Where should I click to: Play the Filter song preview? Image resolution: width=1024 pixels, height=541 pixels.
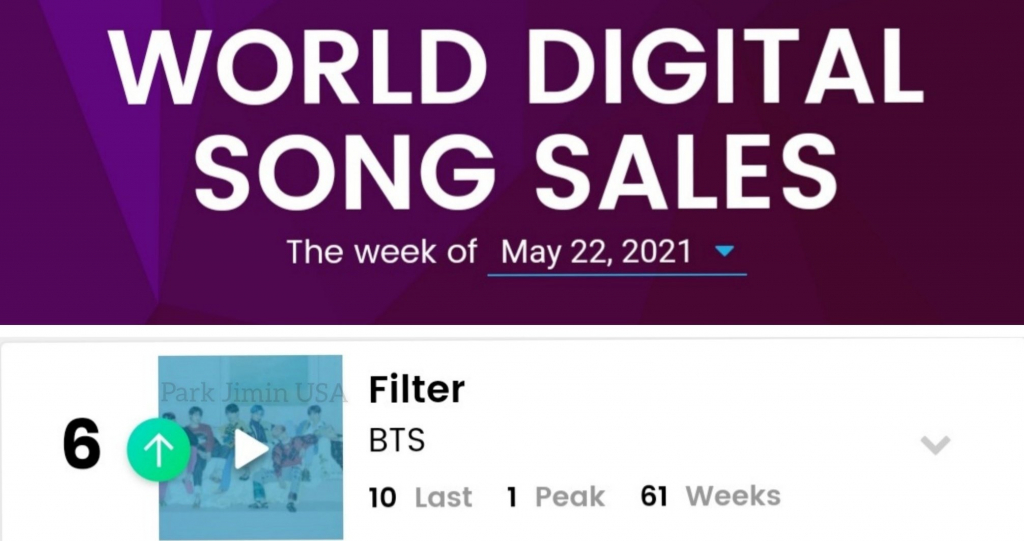pos(251,450)
